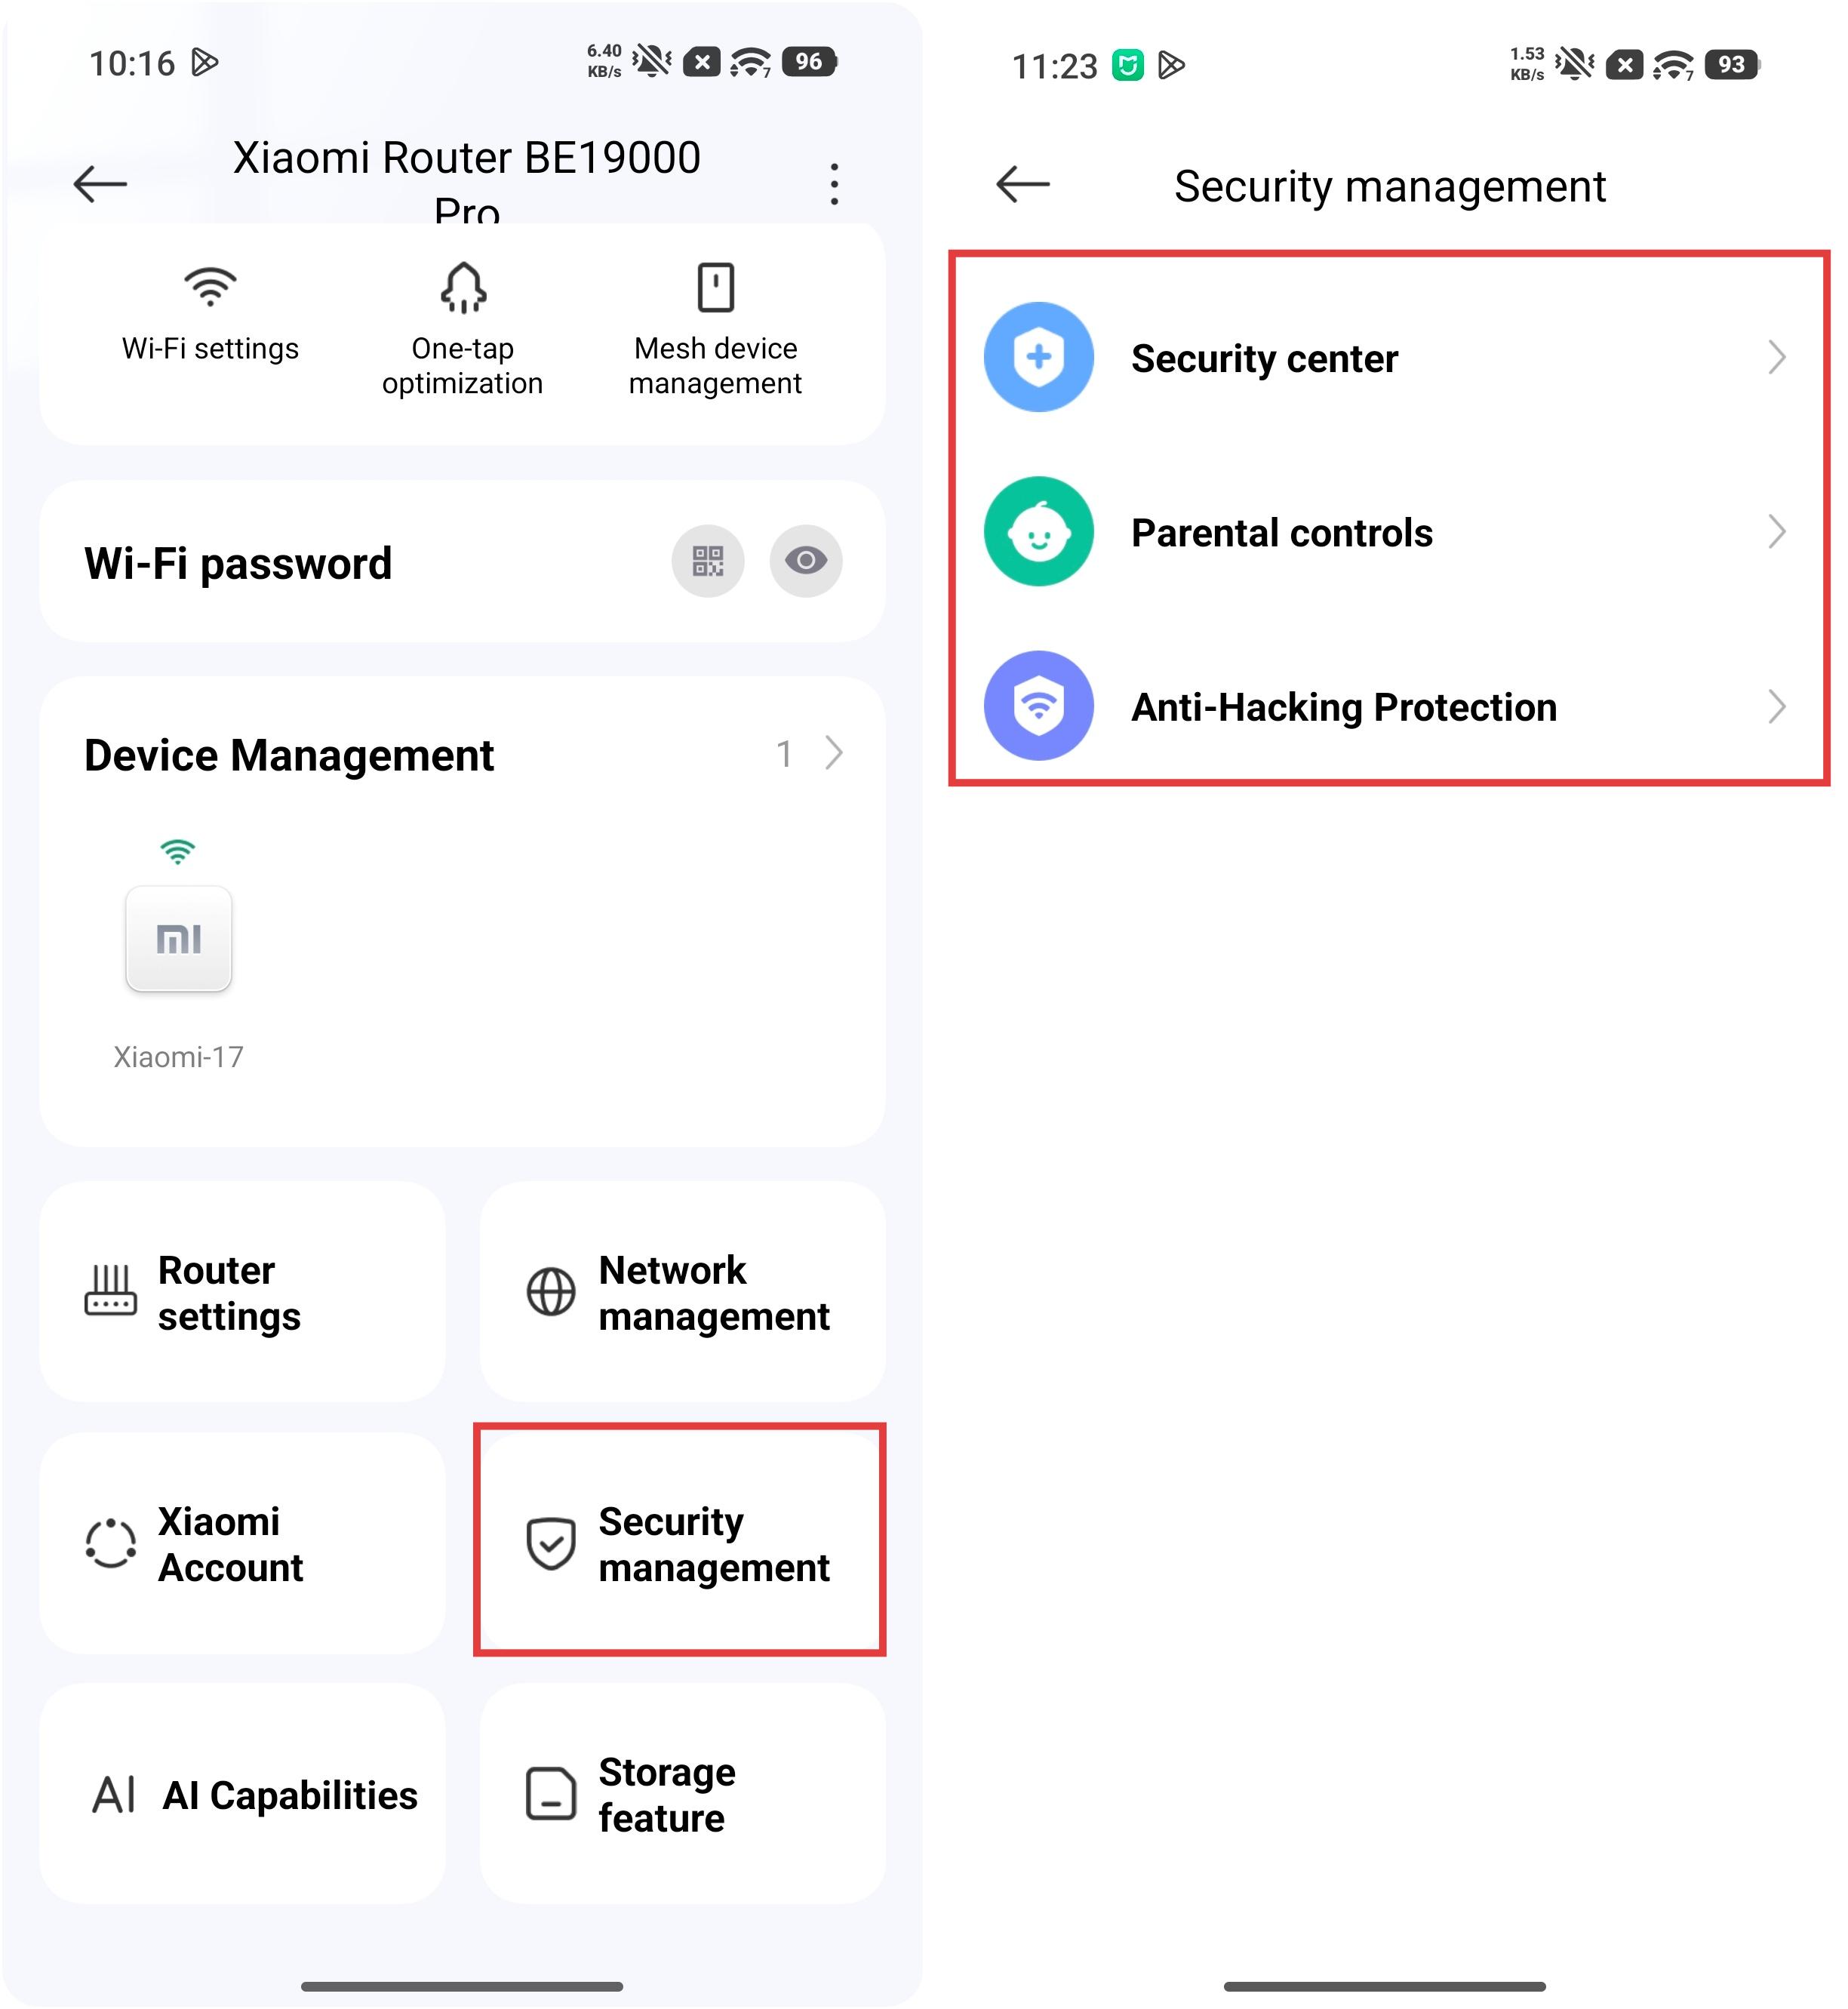The width and height of the screenshot is (1848, 2009).
Task: Open Wi-Fi settings icon
Action: click(x=210, y=287)
